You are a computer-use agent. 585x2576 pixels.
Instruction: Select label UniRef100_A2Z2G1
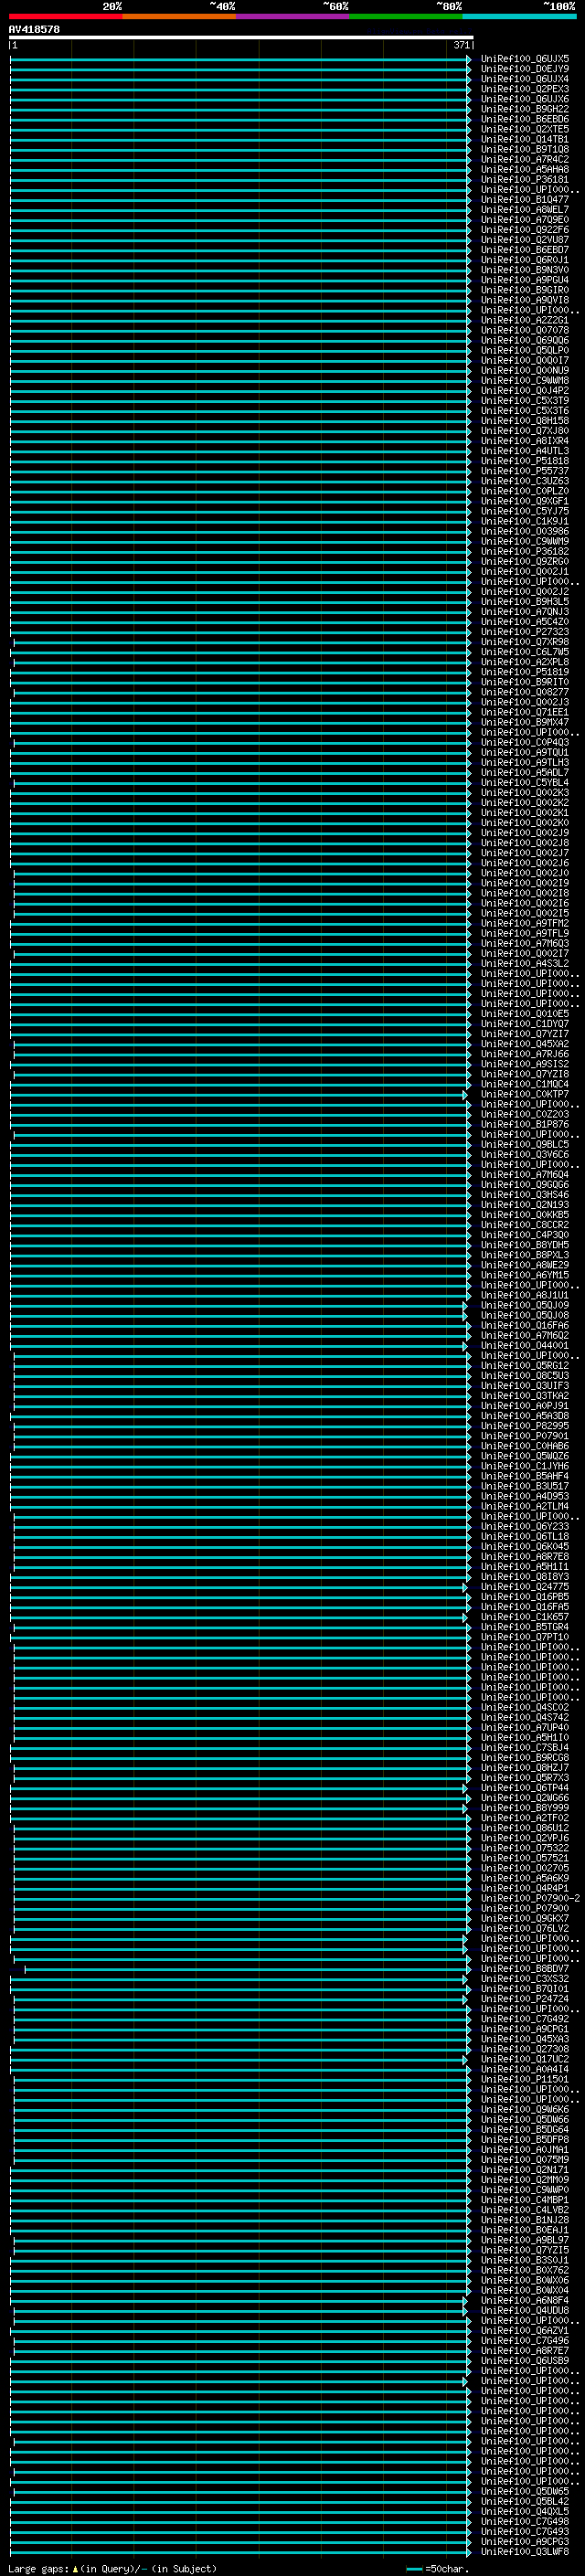point(525,320)
